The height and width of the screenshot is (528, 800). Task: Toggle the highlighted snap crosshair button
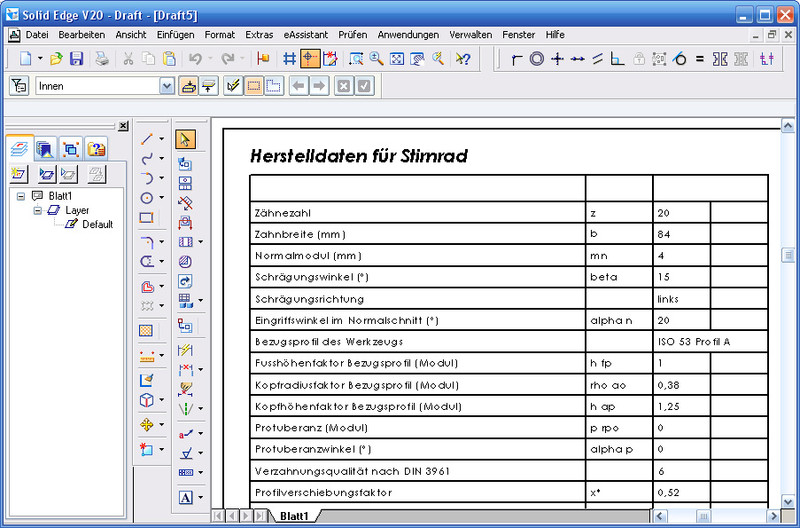click(x=311, y=59)
